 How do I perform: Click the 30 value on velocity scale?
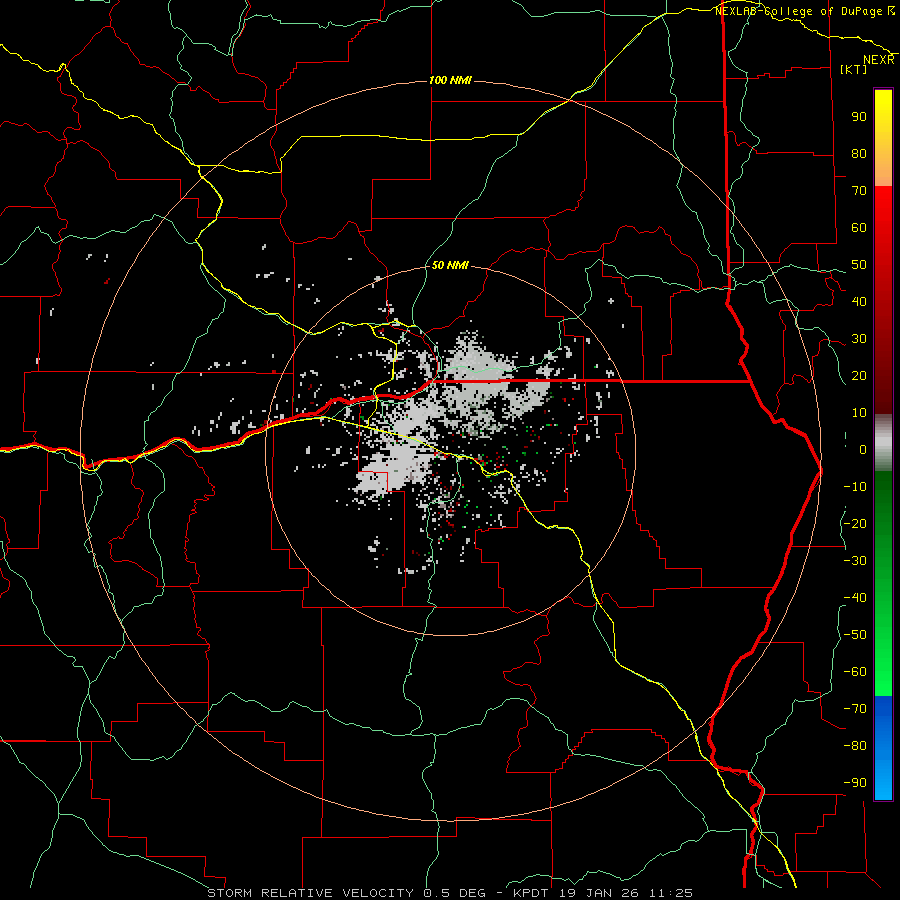point(859,339)
